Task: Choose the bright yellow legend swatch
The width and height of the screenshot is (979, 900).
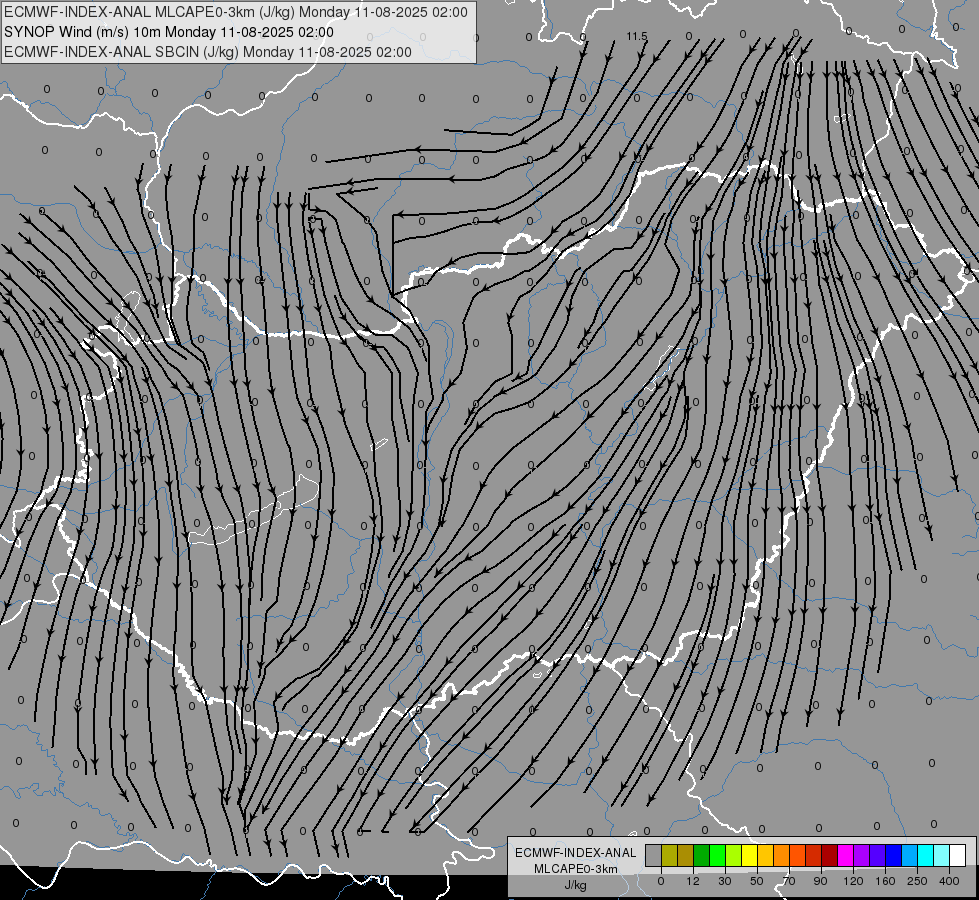Action: coord(749,856)
